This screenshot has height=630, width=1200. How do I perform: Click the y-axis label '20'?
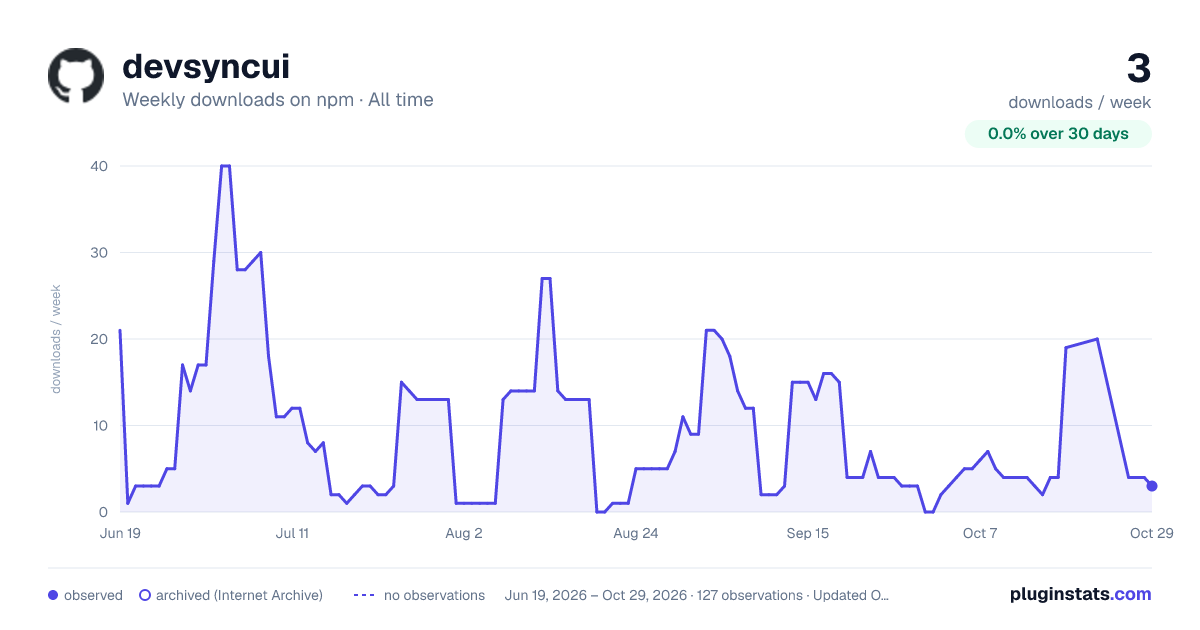pyautogui.click(x=100, y=339)
